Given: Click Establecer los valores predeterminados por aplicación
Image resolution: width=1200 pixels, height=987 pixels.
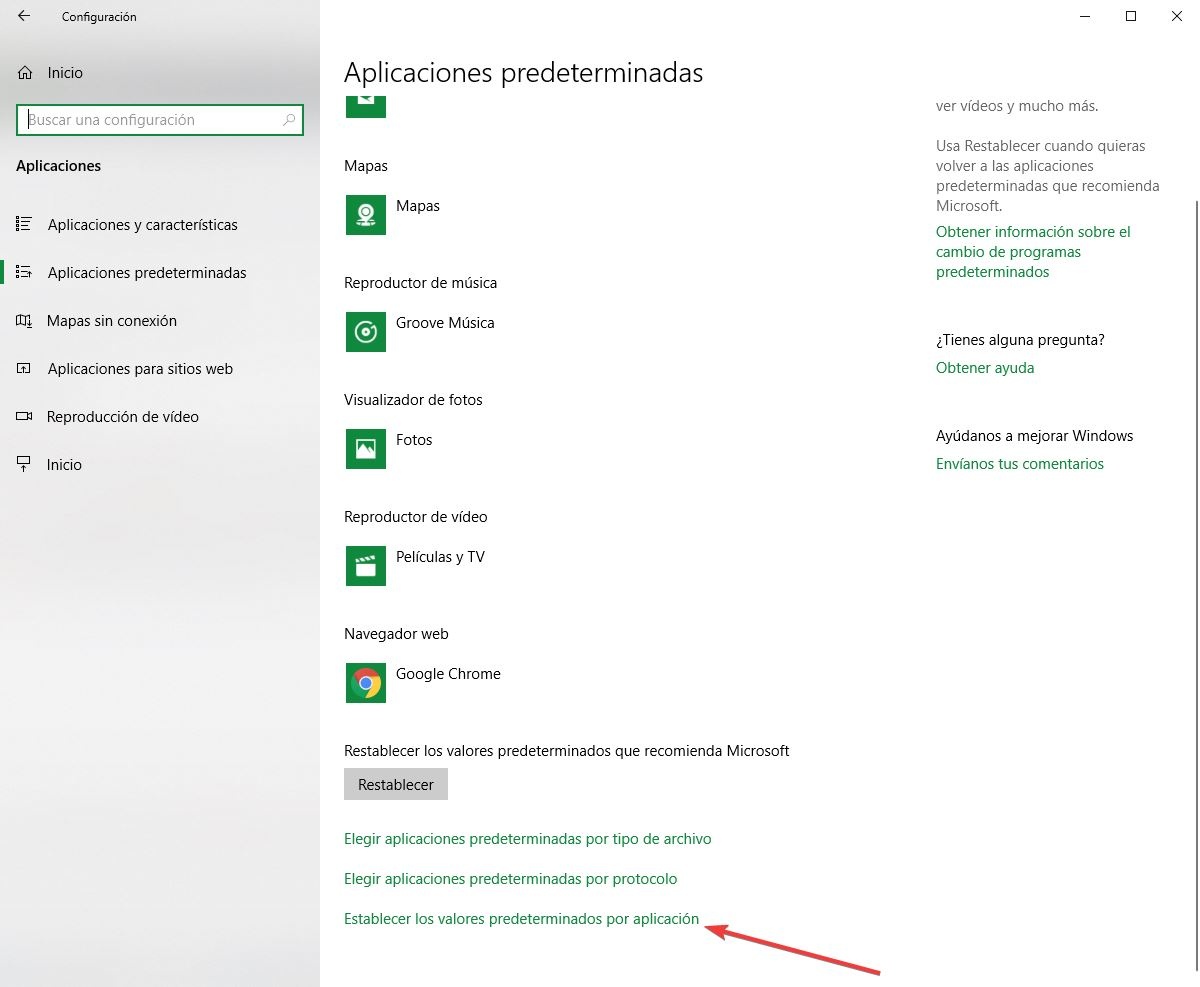Looking at the screenshot, I should coord(521,919).
